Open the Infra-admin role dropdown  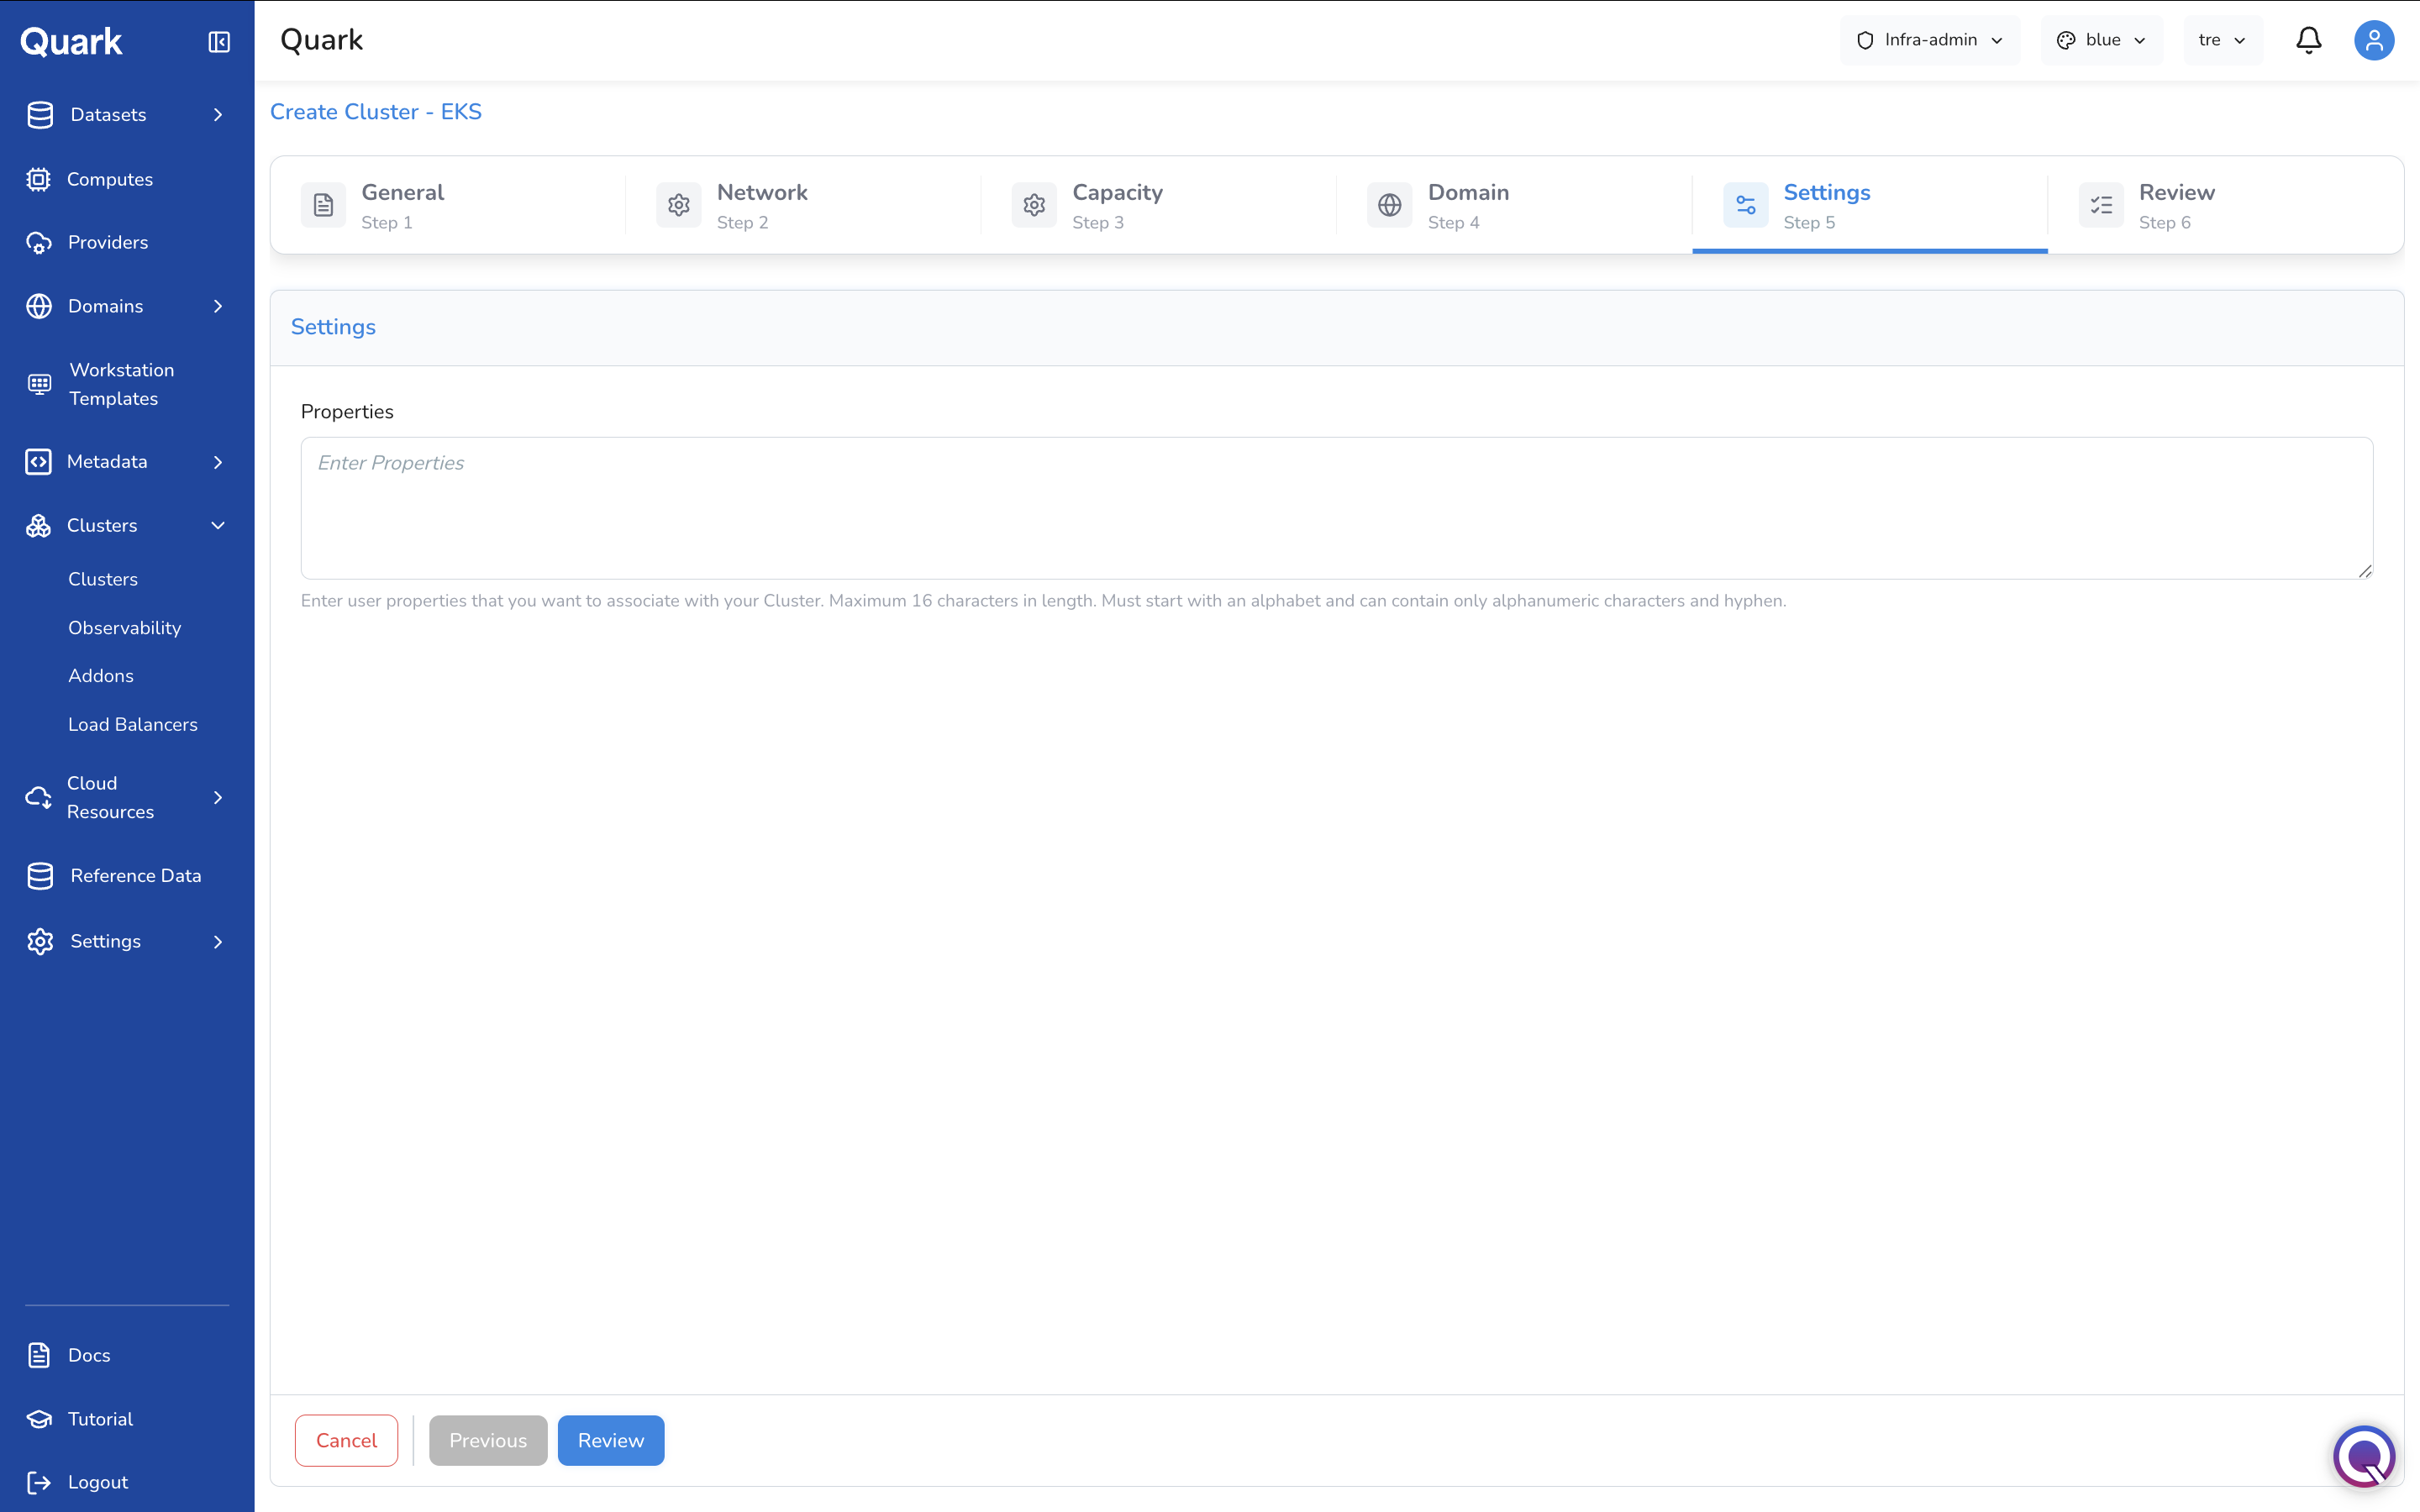tap(1930, 40)
